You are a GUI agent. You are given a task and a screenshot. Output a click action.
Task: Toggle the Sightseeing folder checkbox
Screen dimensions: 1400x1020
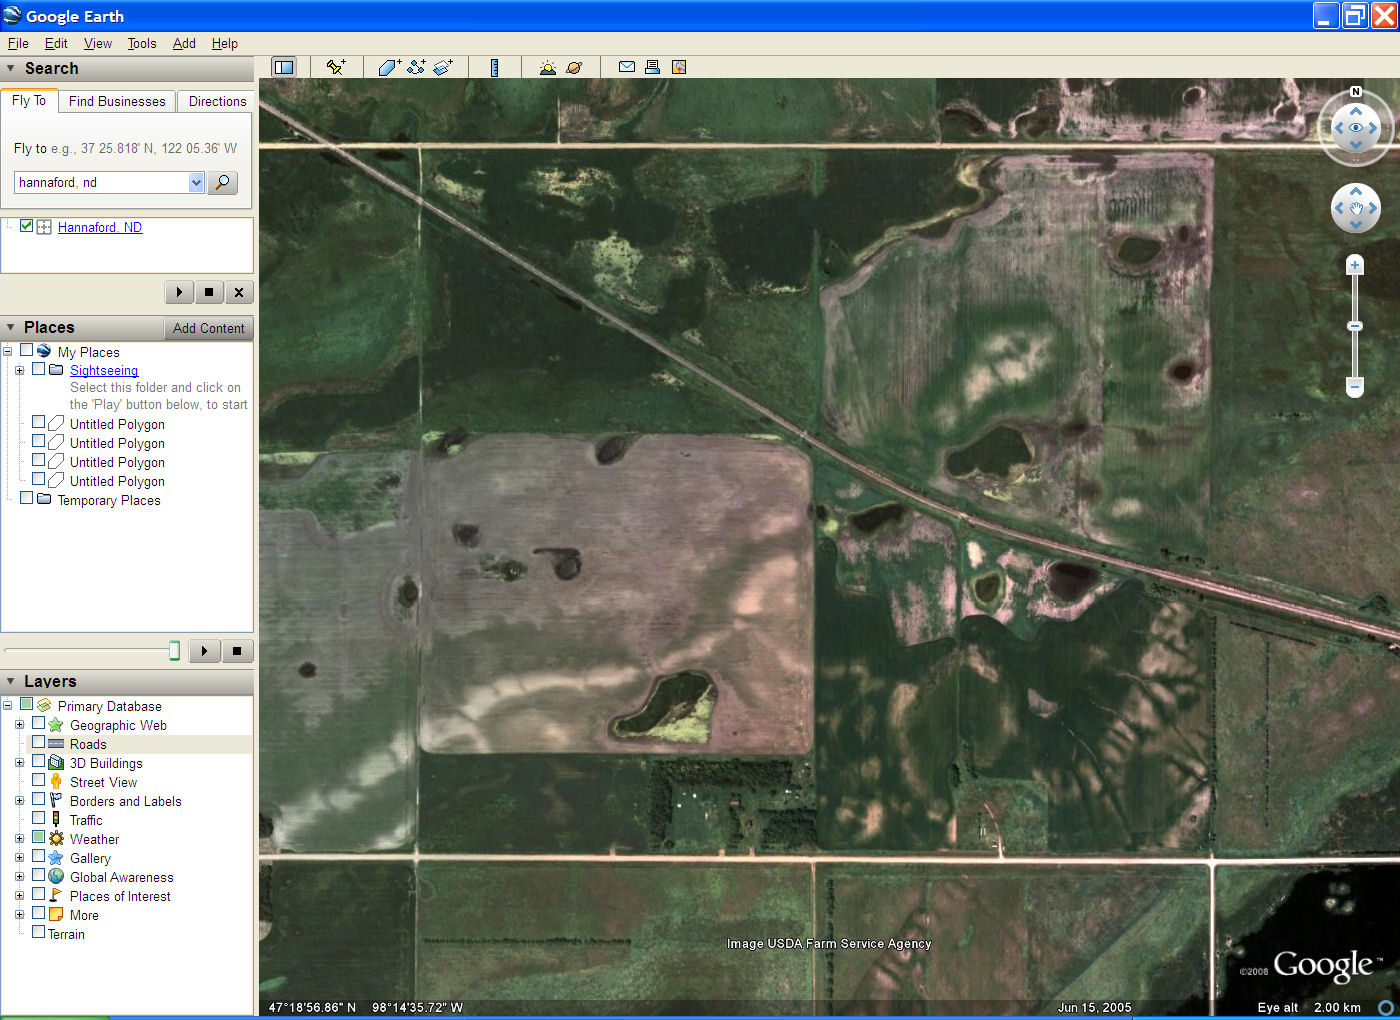point(38,369)
